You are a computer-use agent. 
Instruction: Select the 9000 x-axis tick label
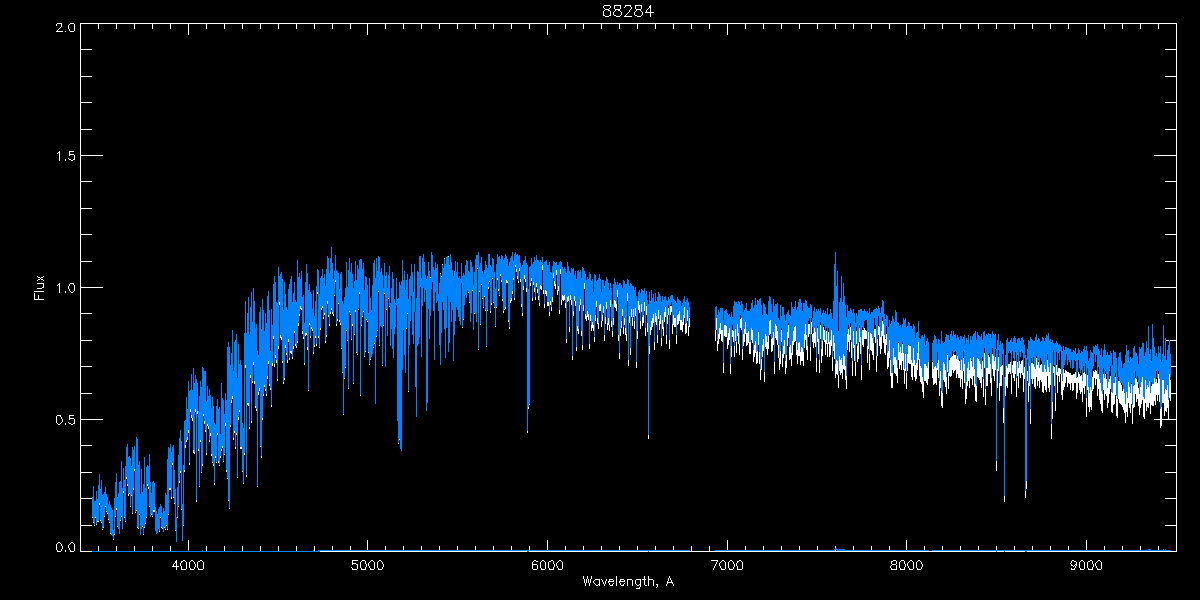click(1086, 565)
